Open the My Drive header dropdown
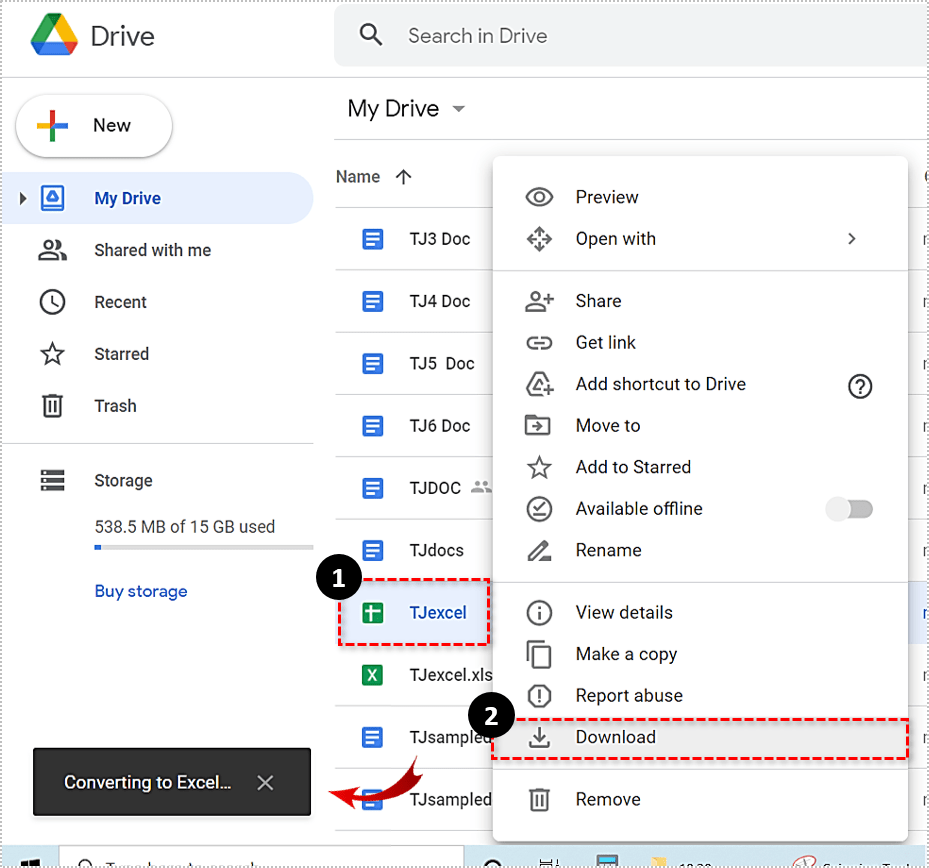Viewport: 929px width, 868px height. click(x=459, y=109)
